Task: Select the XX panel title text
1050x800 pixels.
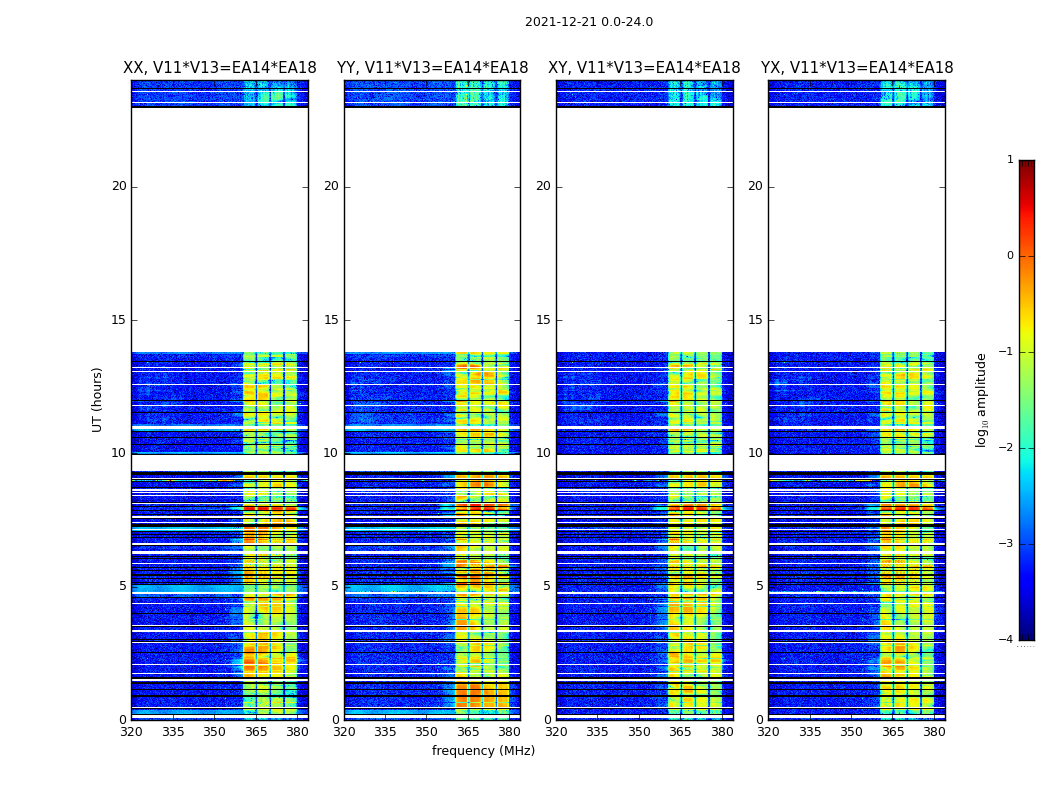Action: (219, 68)
